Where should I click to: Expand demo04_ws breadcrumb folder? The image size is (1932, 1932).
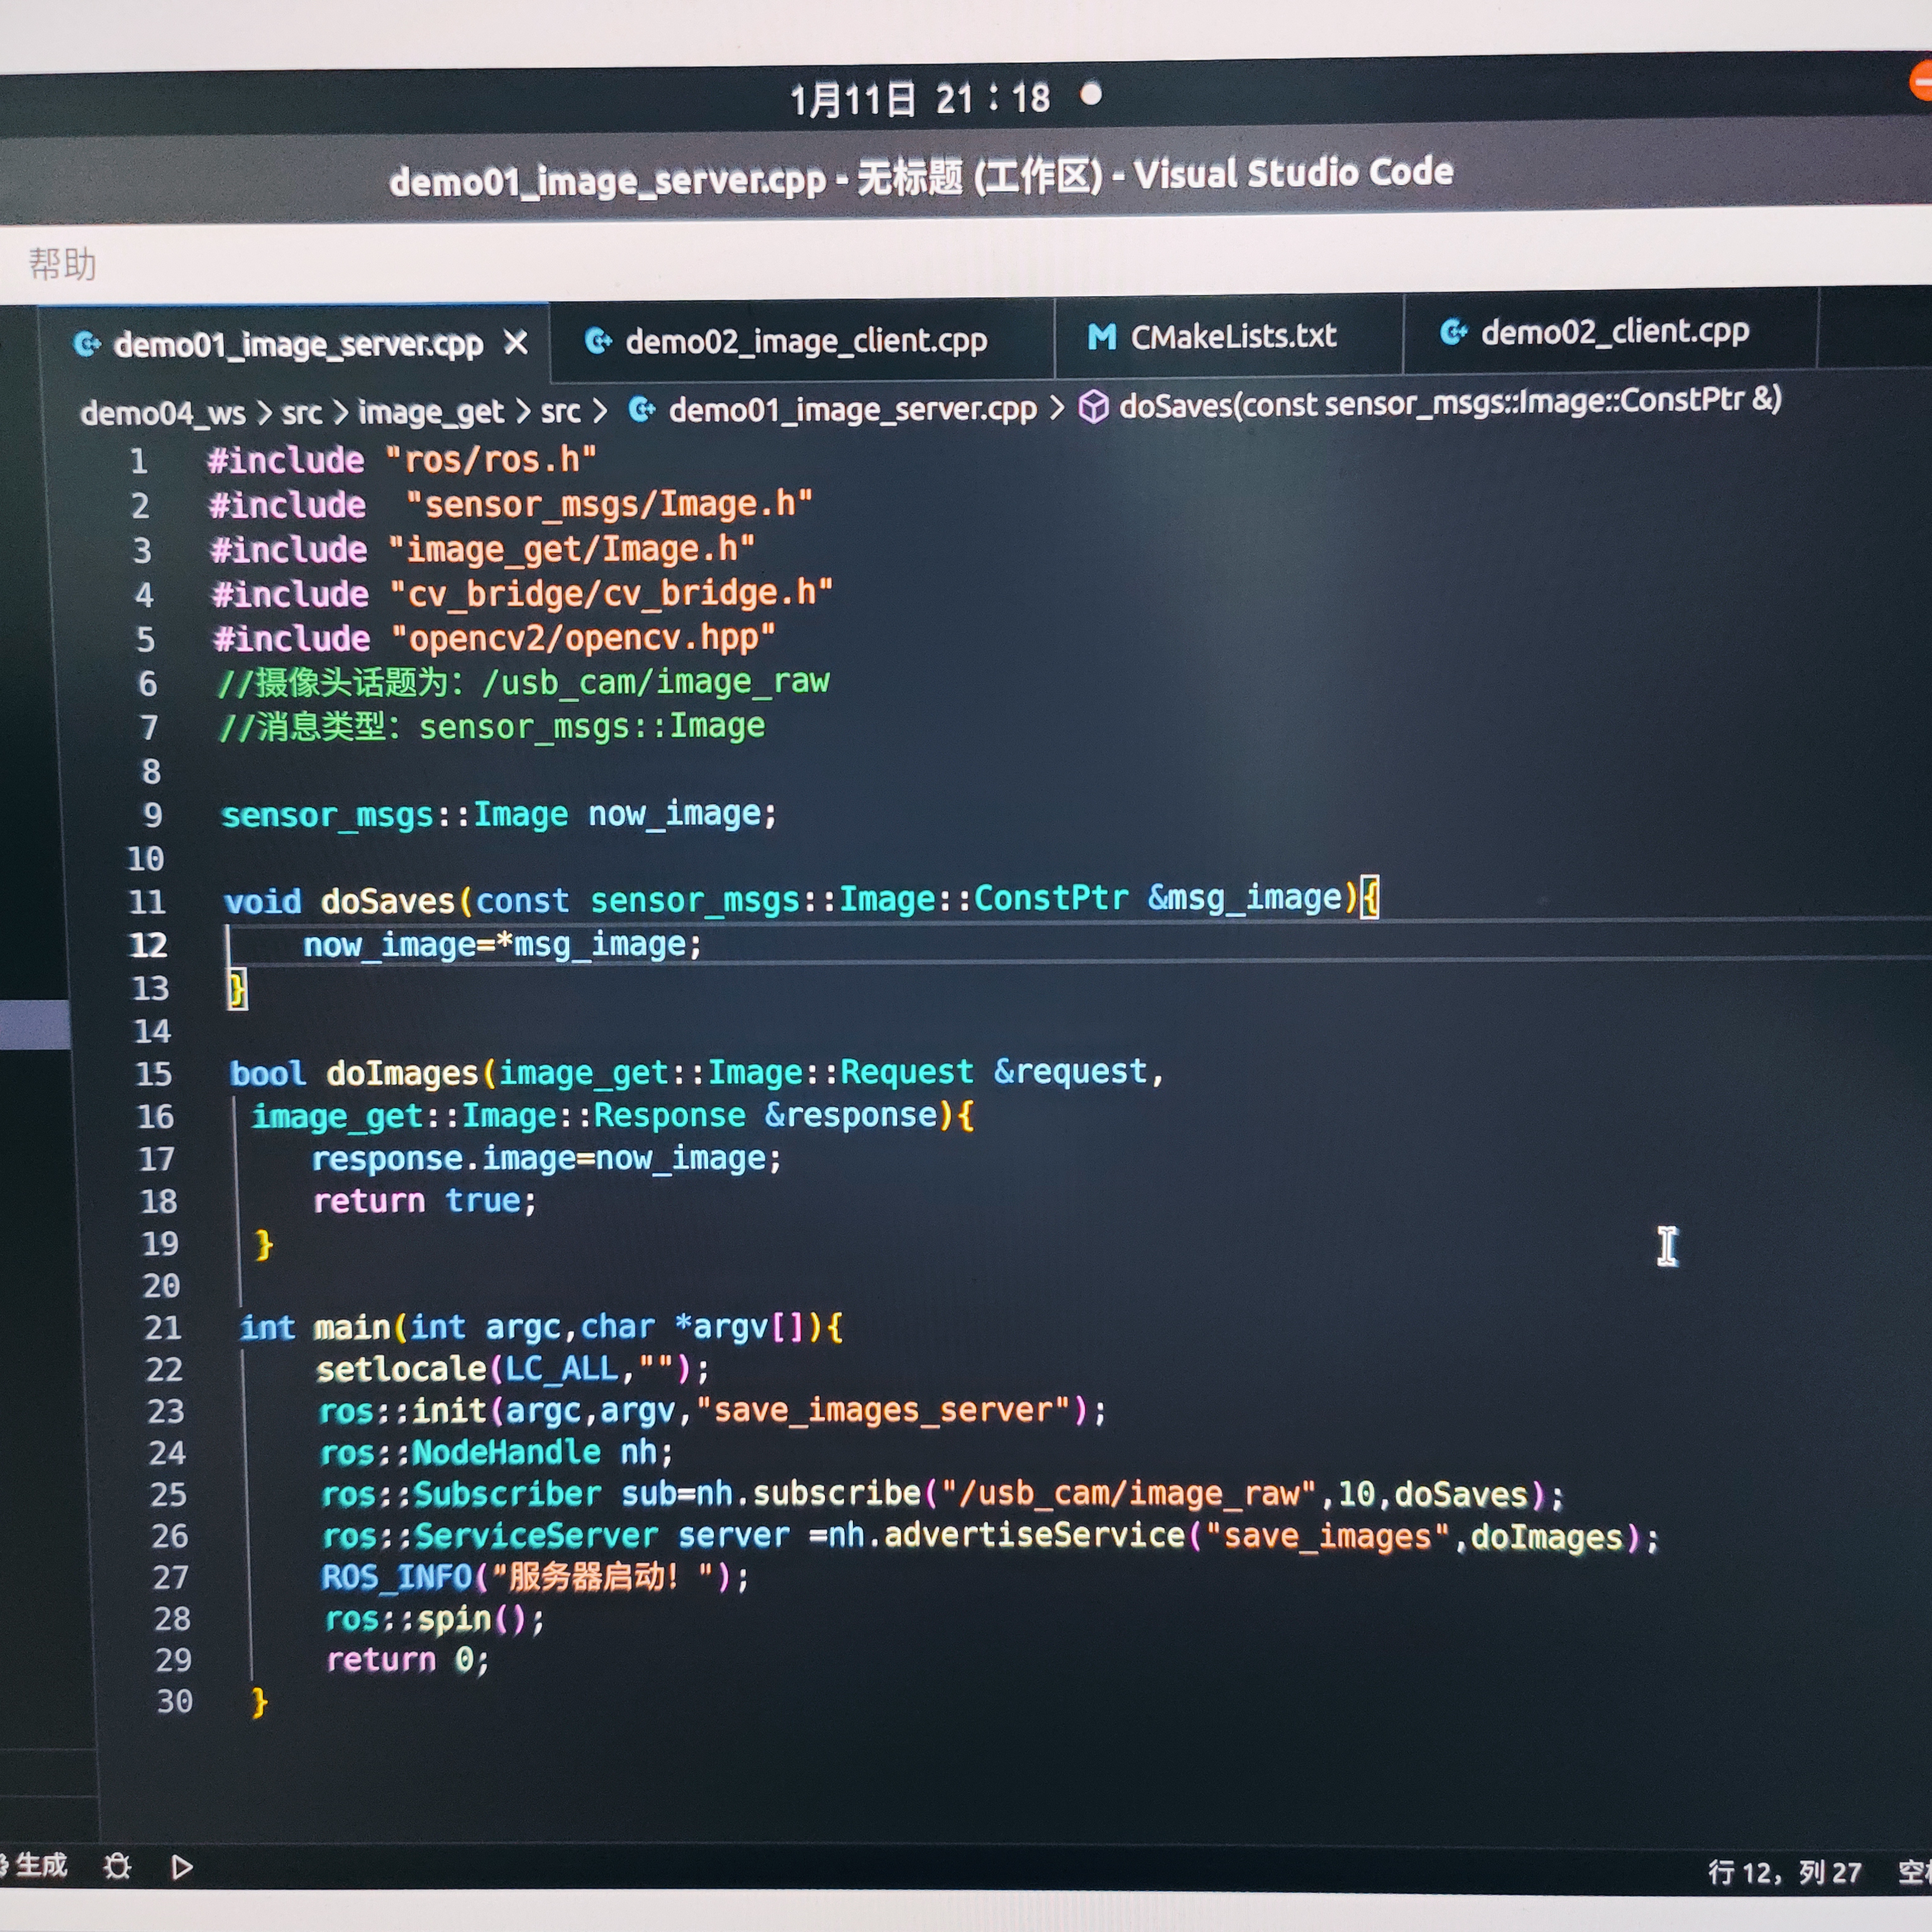[x=162, y=413]
